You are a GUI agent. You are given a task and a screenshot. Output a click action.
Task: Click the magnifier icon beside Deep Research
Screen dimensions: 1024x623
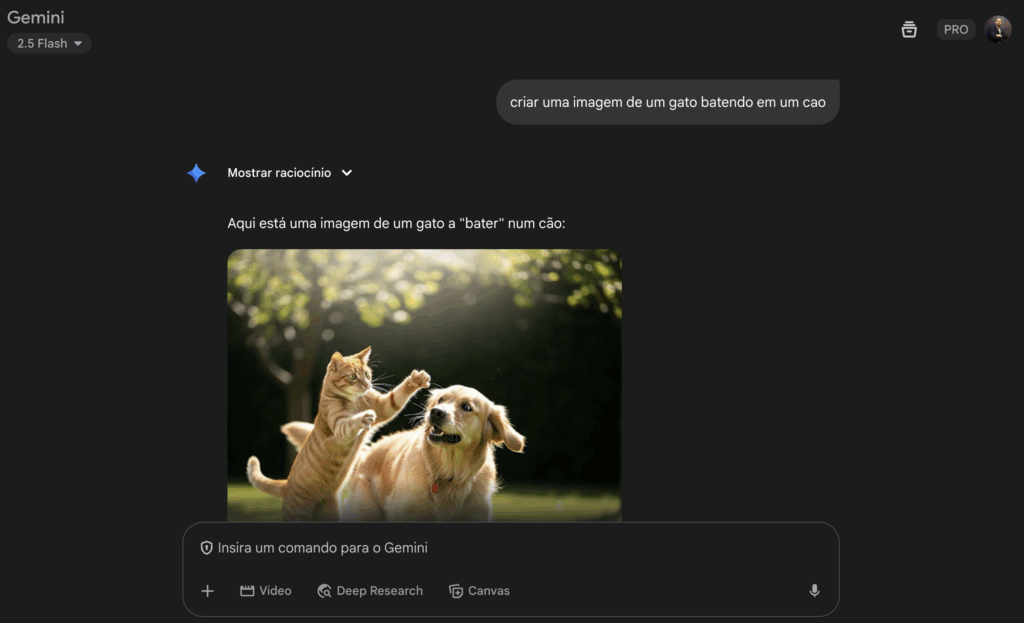click(324, 591)
